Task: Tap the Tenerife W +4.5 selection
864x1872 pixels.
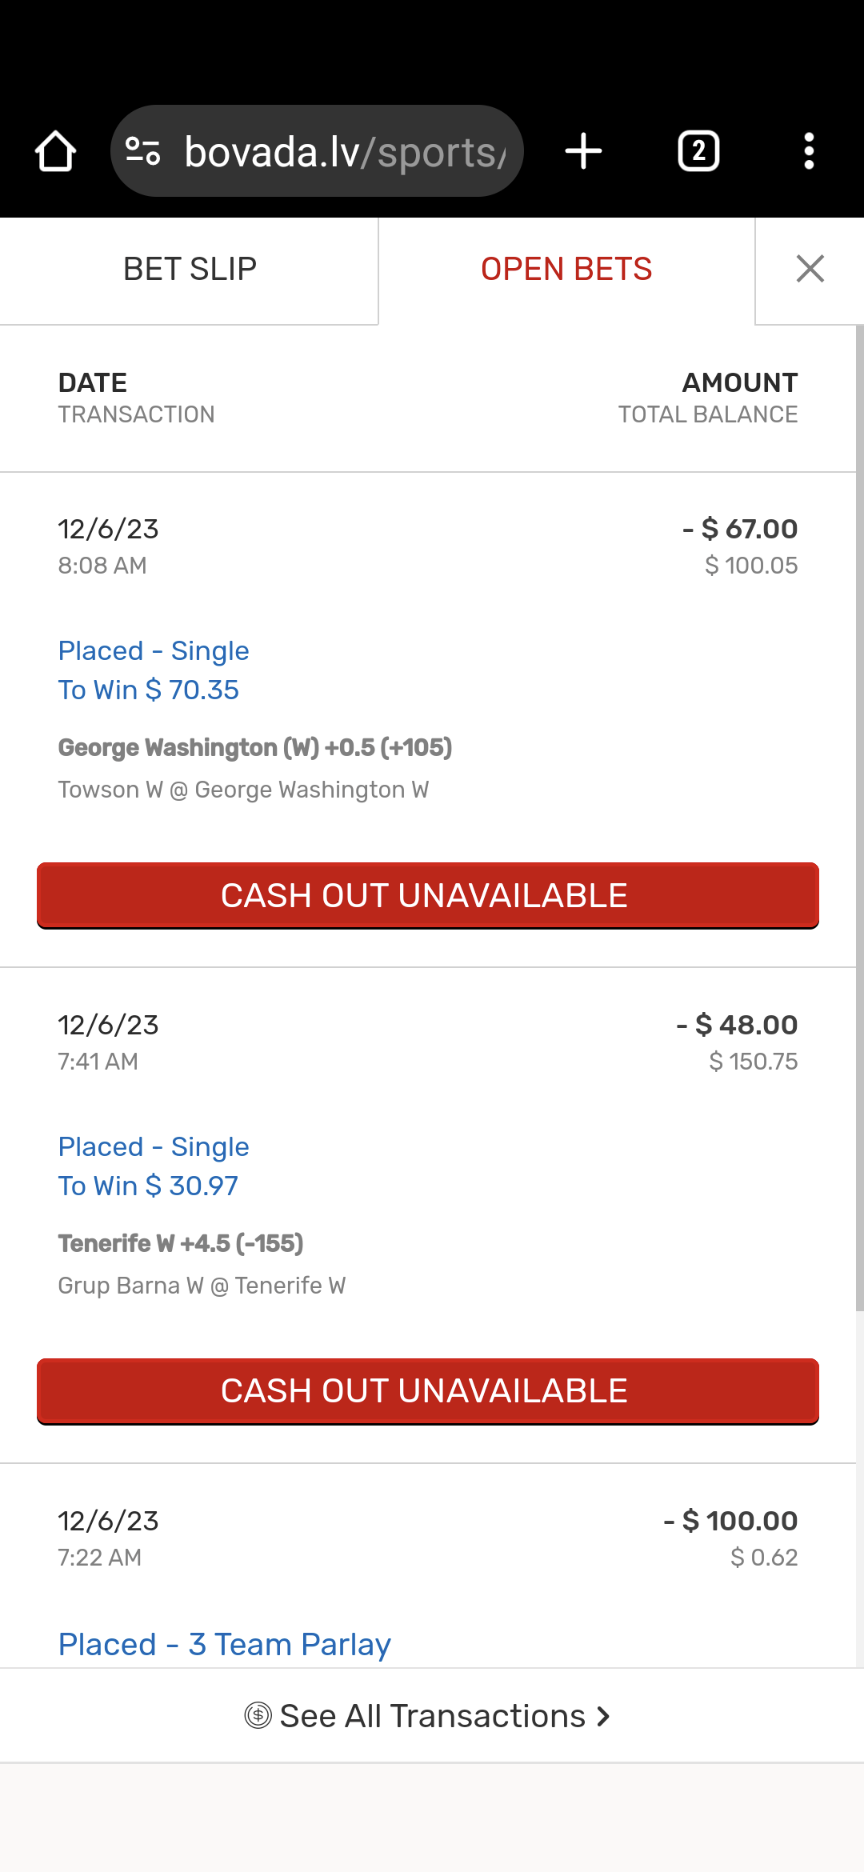Action: pyautogui.click(x=181, y=1244)
